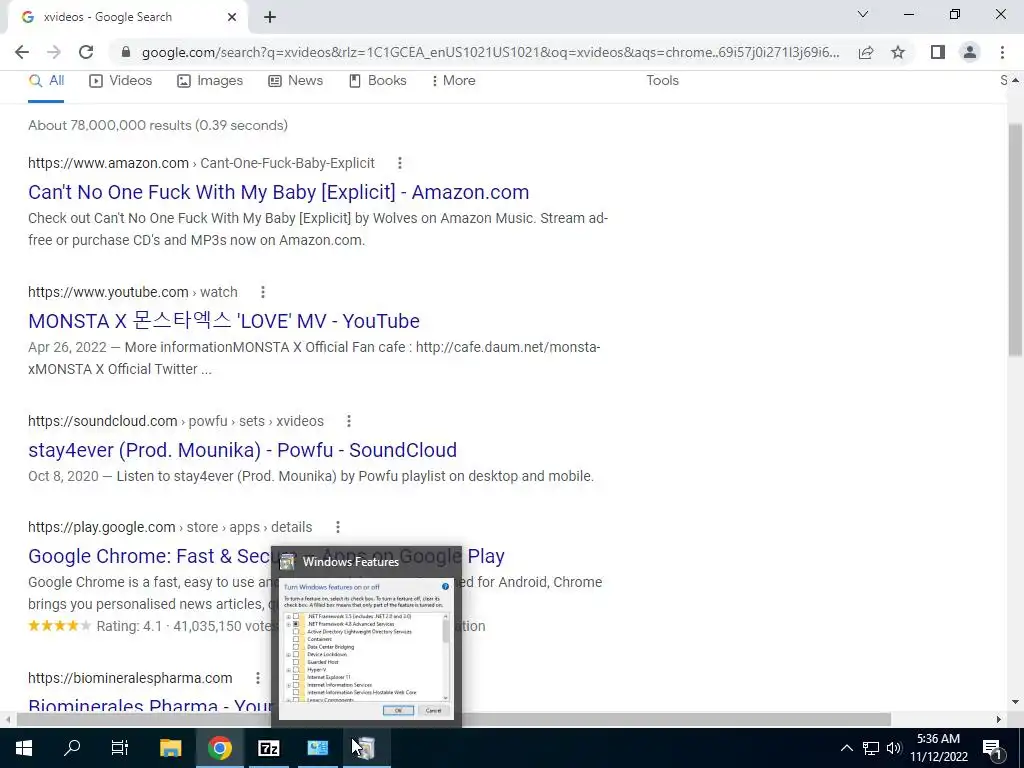The height and width of the screenshot is (768, 1024).
Task: Click the https://www.youtube.com › watch text
Action: pos(133,292)
